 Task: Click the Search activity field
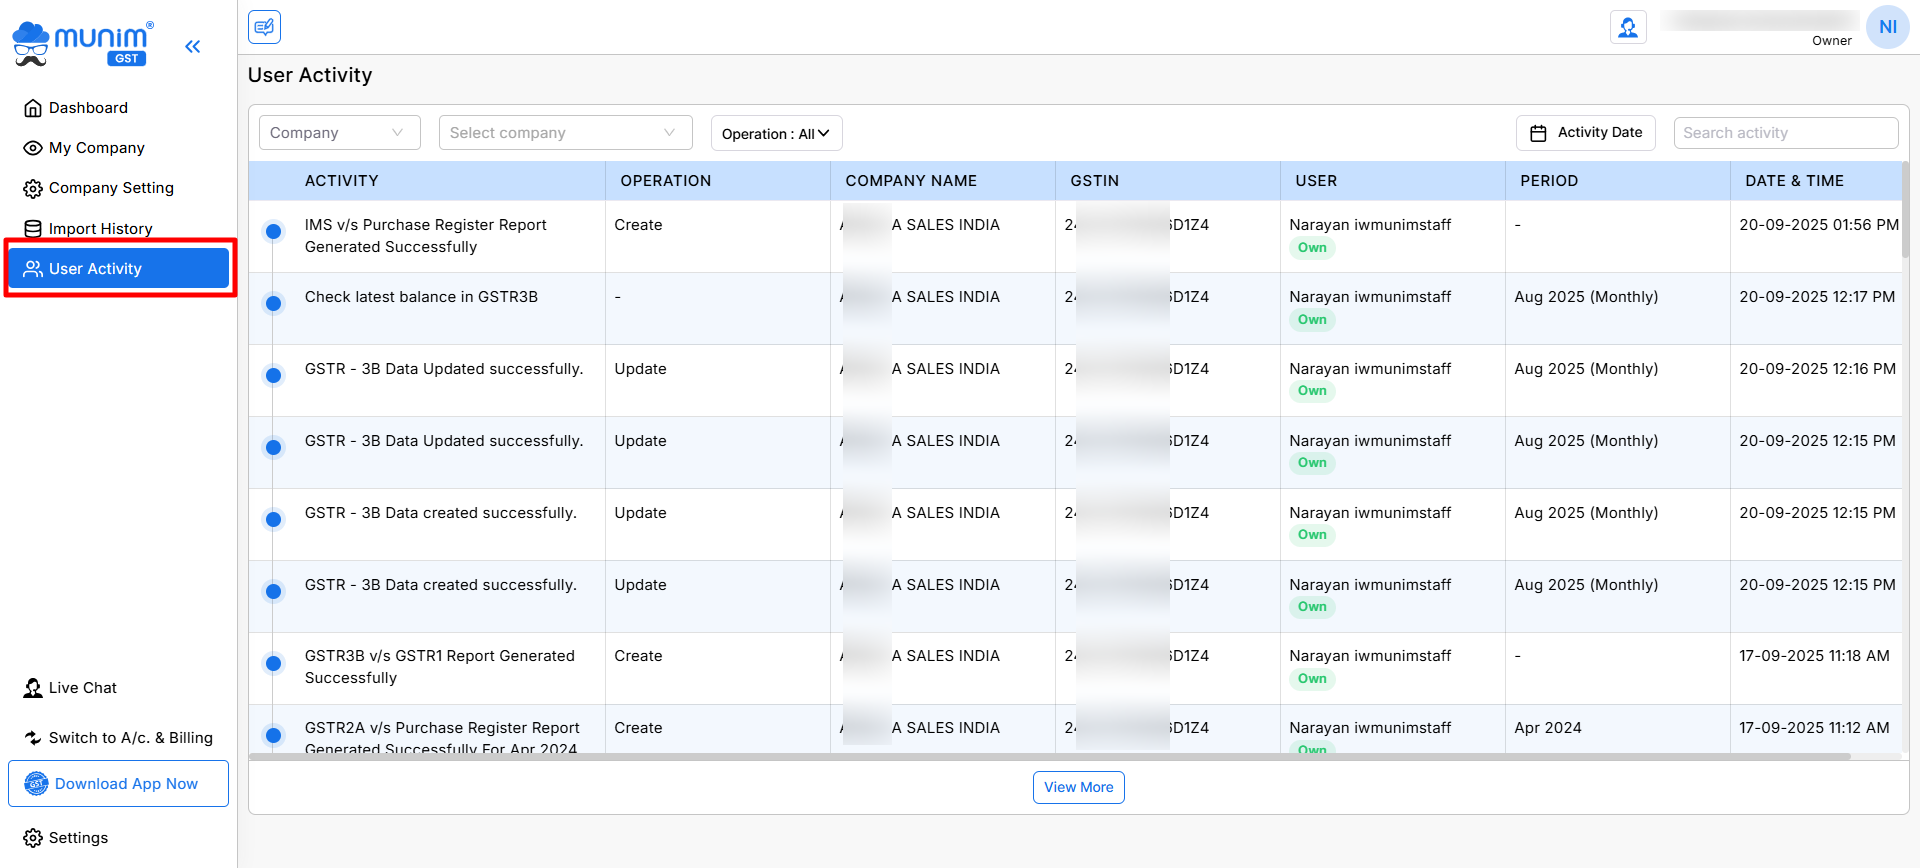pos(1785,133)
